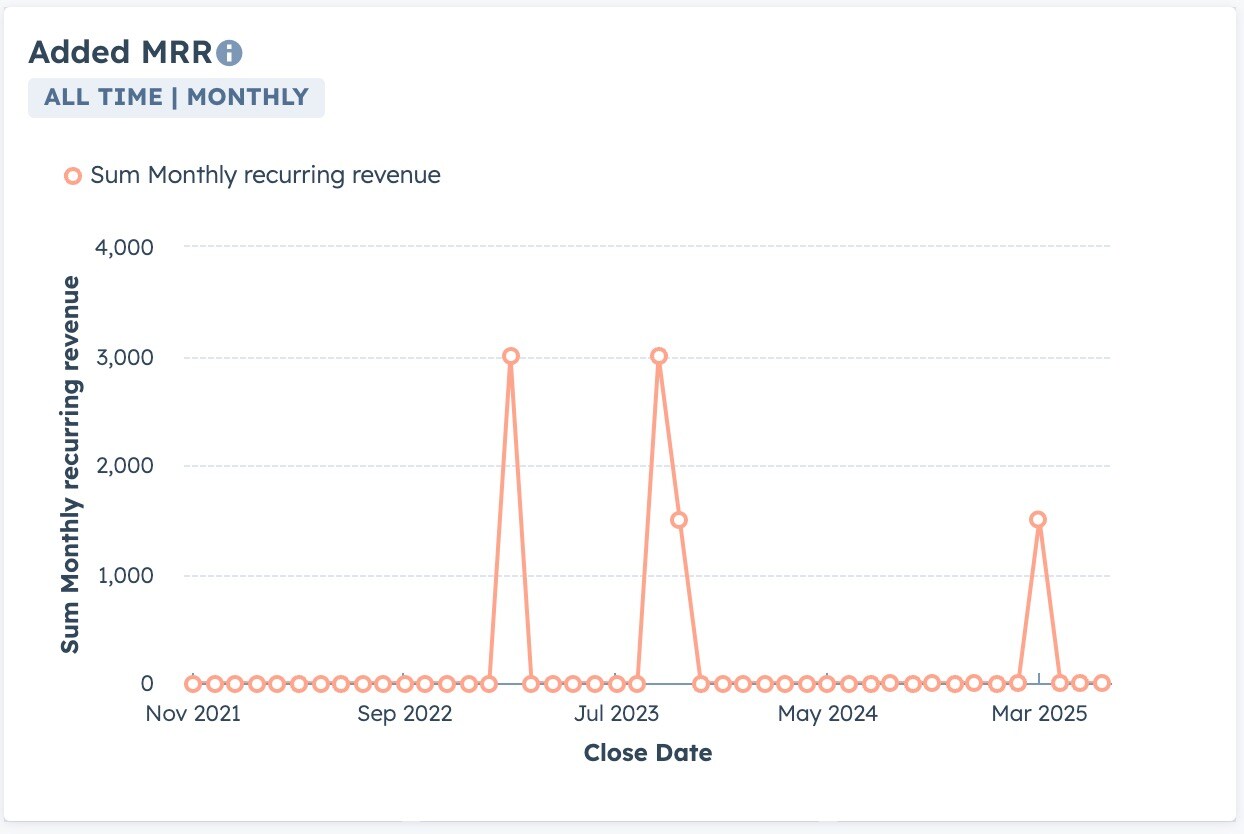Image resolution: width=1244 pixels, height=834 pixels.
Task: Click the Nov 2021 x-axis label
Action: 193,714
